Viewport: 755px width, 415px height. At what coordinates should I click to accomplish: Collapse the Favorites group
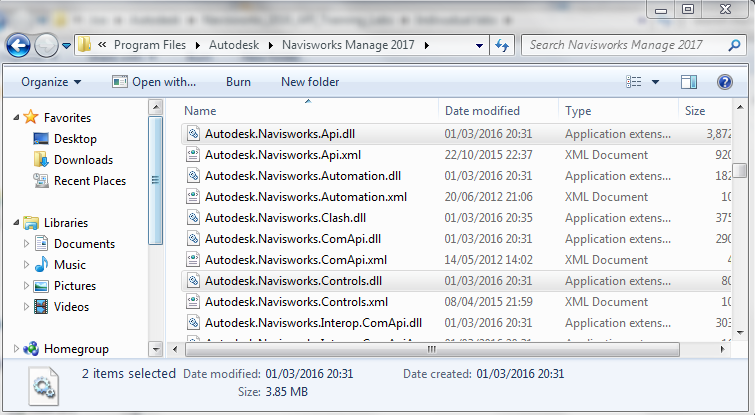(x=16, y=117)
